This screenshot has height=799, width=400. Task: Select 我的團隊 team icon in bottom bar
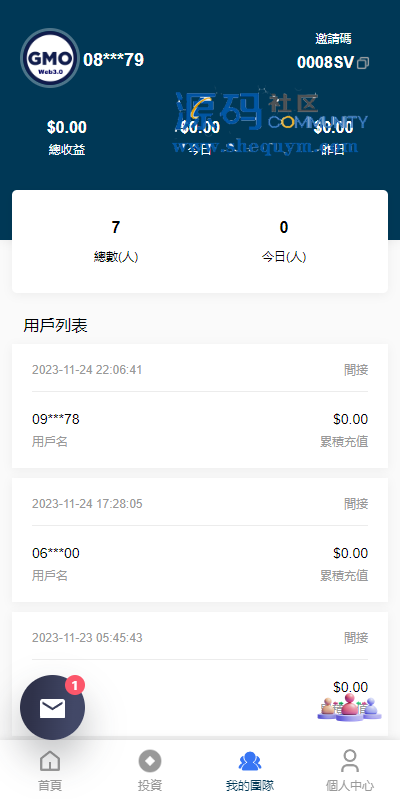point(250,761)
